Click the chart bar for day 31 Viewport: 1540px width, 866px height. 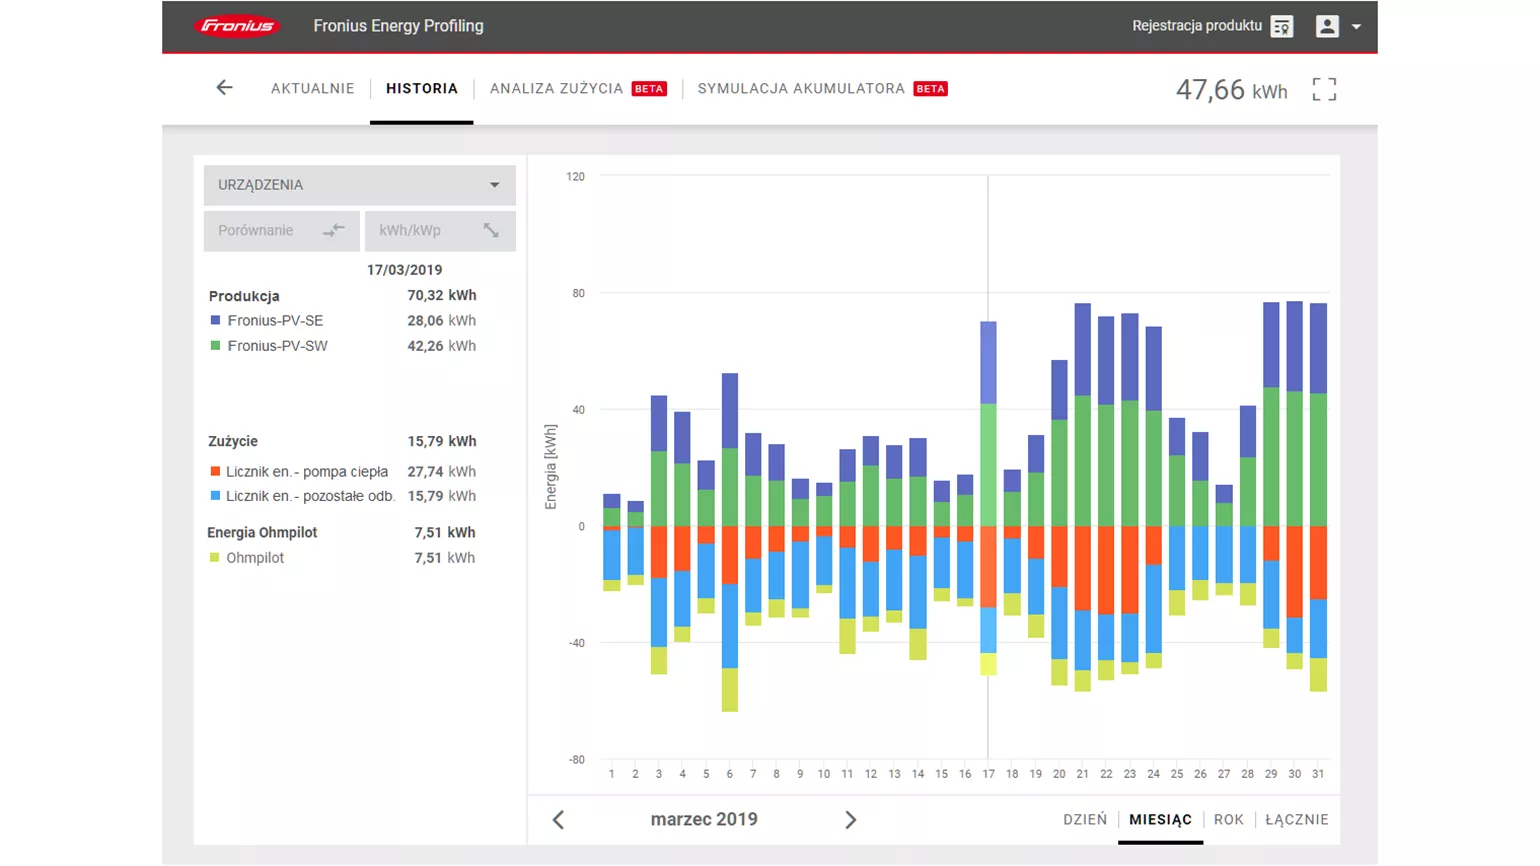(x=1319, y=497)
